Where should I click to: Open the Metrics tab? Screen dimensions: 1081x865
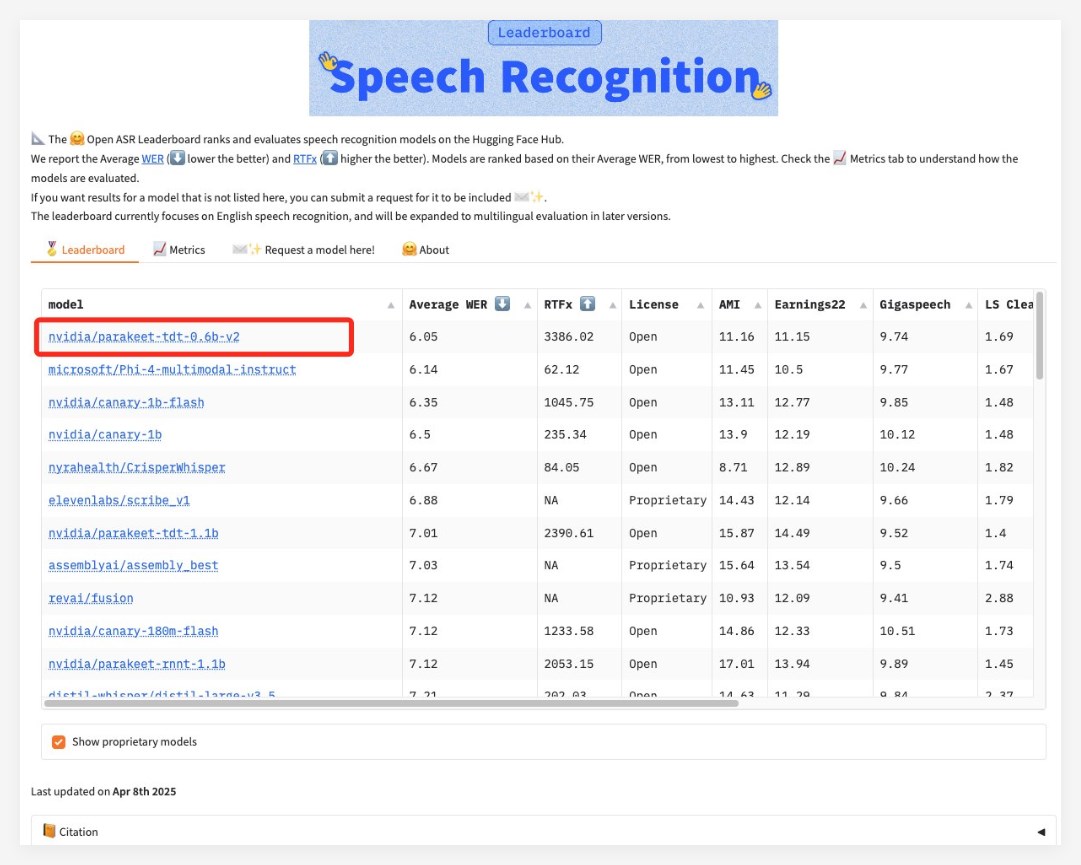tap(179, 250)
